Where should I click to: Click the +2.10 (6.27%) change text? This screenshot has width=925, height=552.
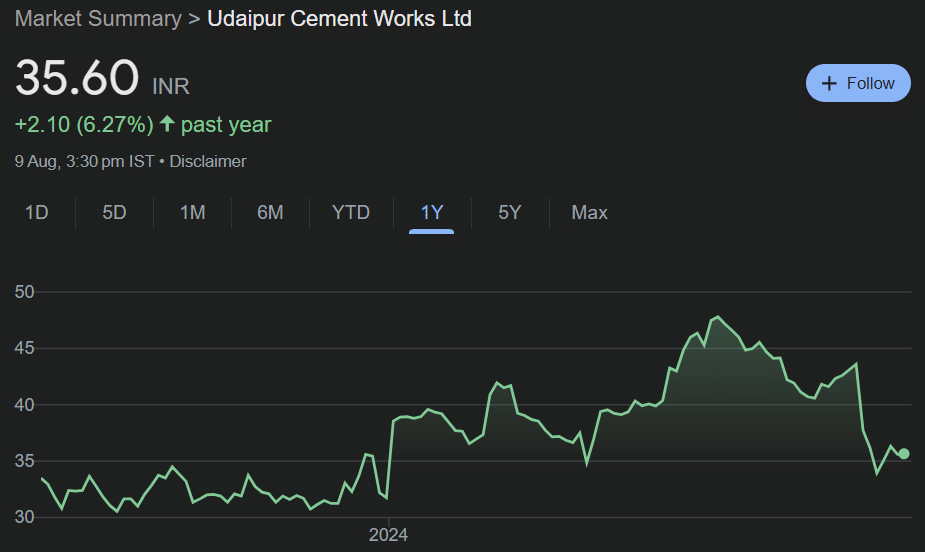[84, 124]
